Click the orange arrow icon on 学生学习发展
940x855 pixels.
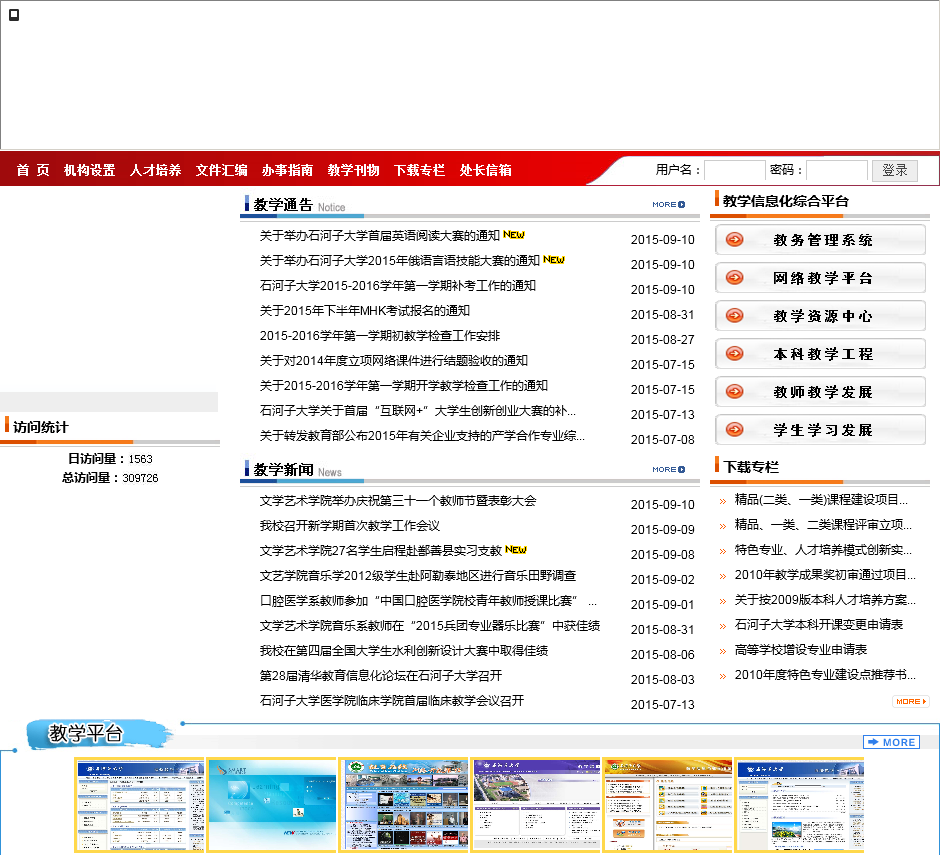pos(735,430)
